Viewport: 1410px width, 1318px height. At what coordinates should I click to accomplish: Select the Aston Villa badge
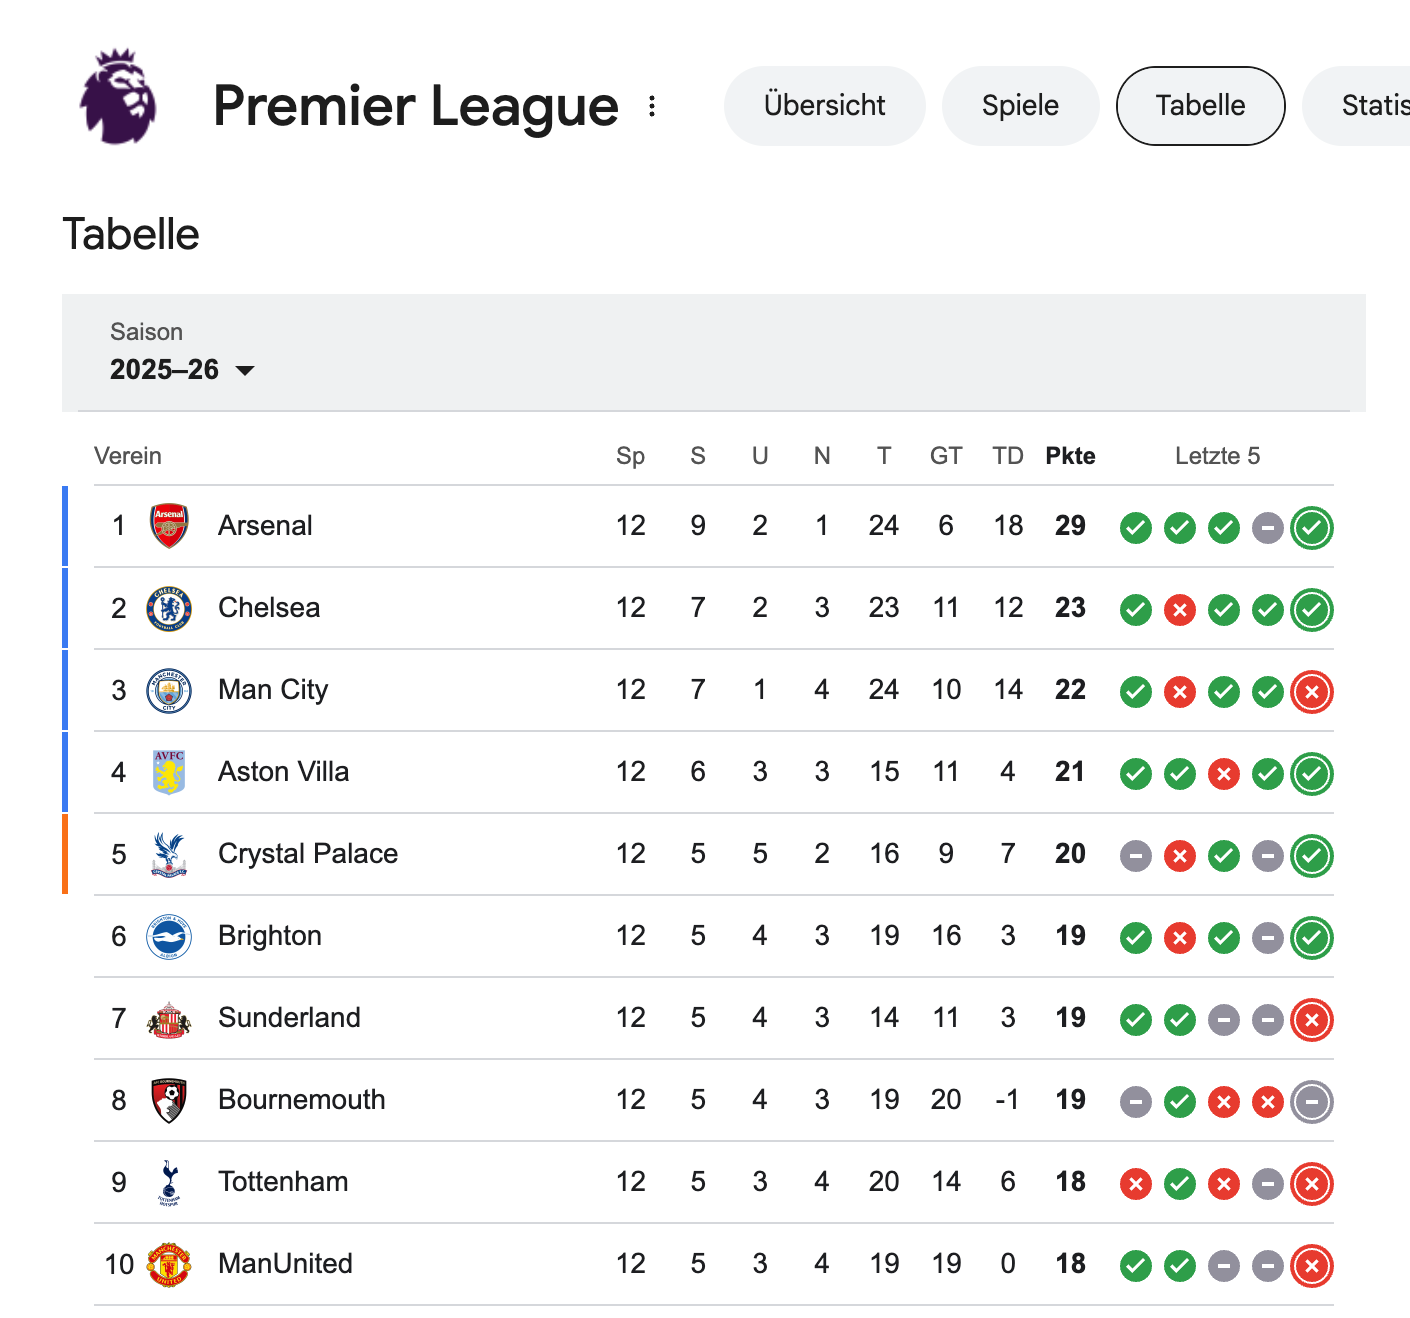[169, 772]
